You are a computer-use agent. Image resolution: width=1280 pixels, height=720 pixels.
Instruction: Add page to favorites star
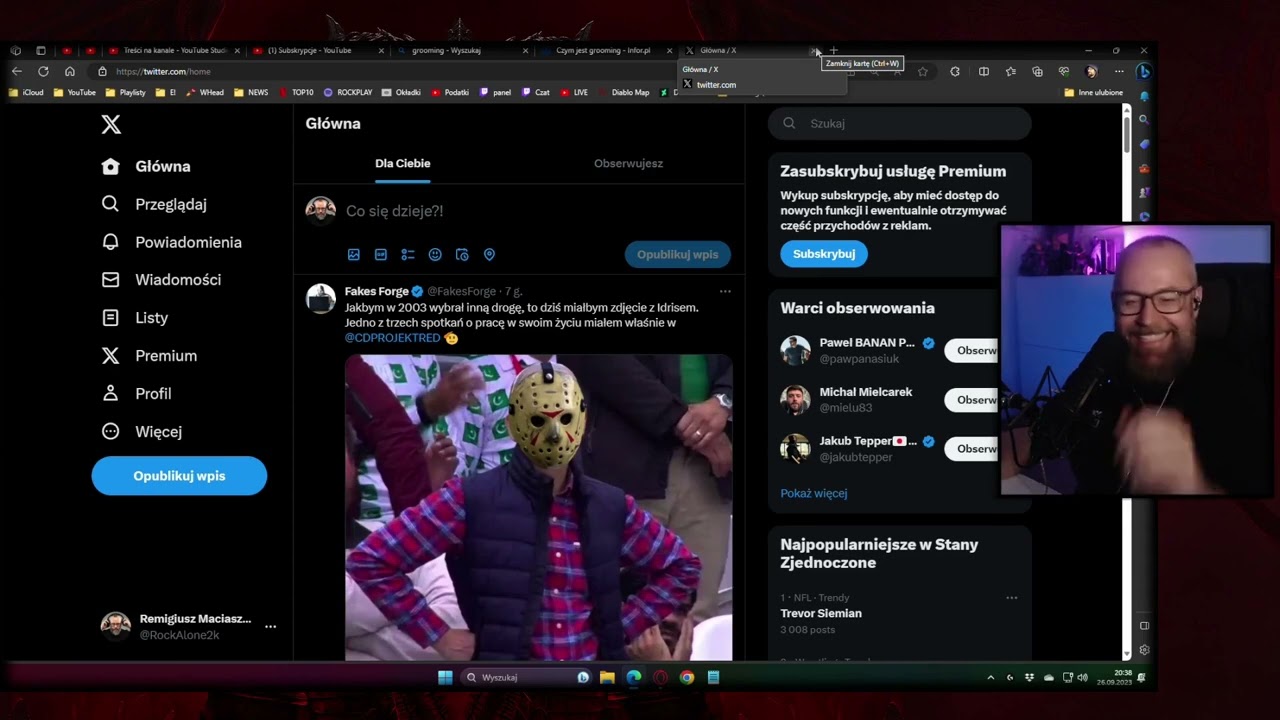[923, 71]
